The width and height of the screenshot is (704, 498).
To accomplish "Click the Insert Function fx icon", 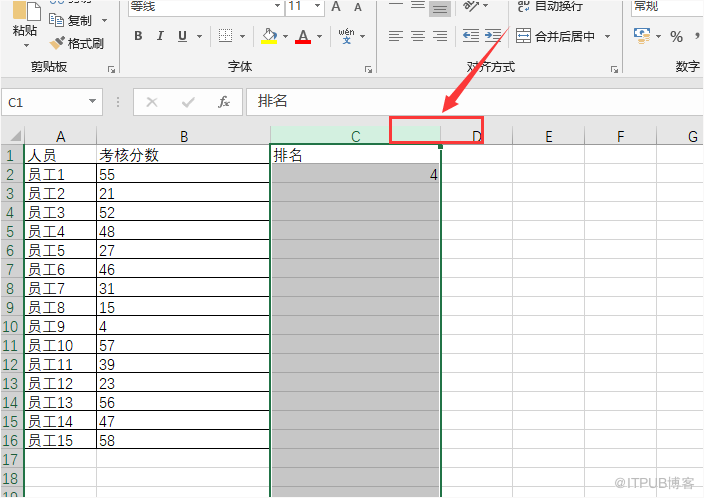I will coord(224,102).
